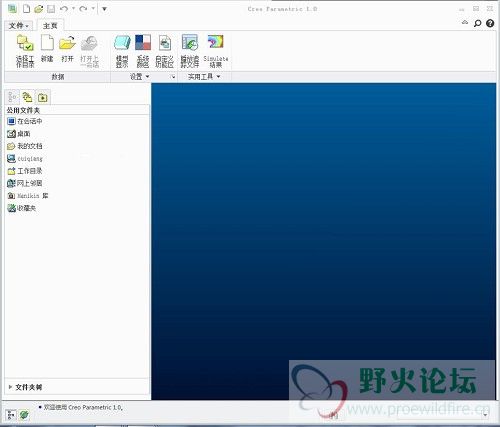Screen dimensions: 500x427
Task: Click the Select Working Directory icon
Action: (25, 51)
